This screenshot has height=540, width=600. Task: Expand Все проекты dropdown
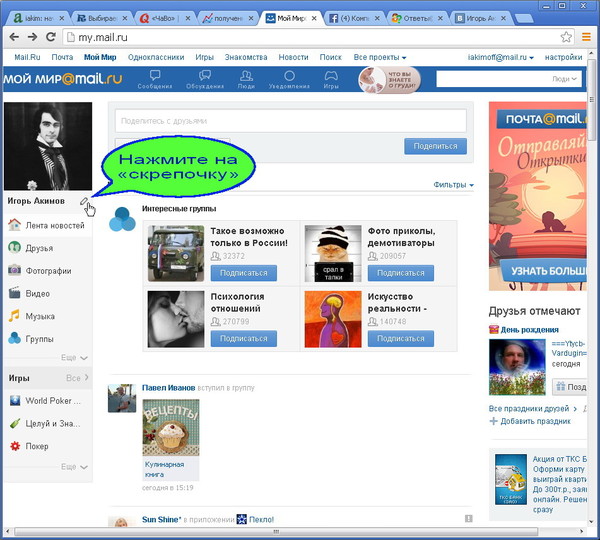[x=380, y=57]
